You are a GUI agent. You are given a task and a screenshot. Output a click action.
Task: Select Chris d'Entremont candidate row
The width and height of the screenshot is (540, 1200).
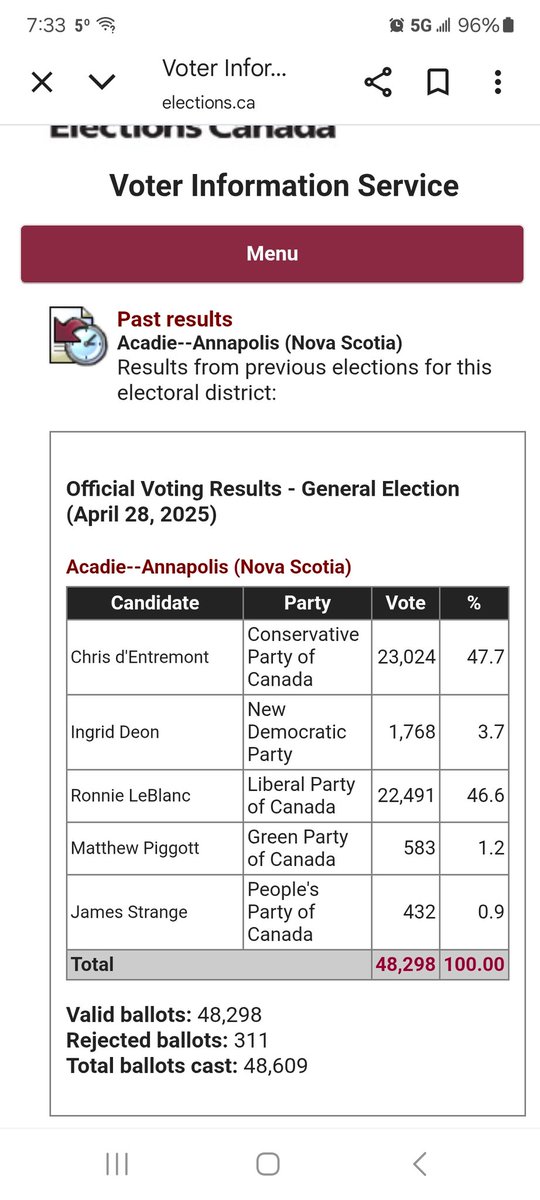pos(287,657)
